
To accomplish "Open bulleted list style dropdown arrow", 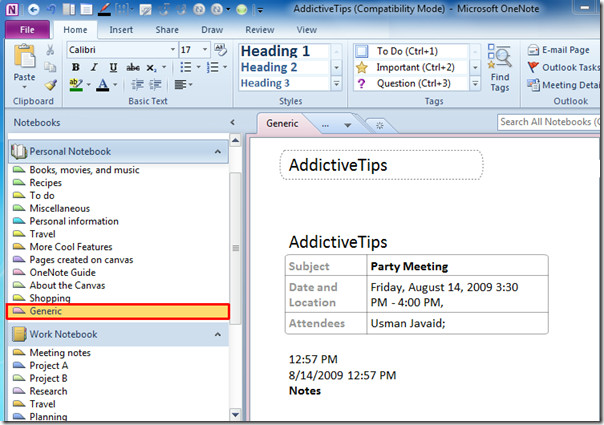I will coord(198,67).
